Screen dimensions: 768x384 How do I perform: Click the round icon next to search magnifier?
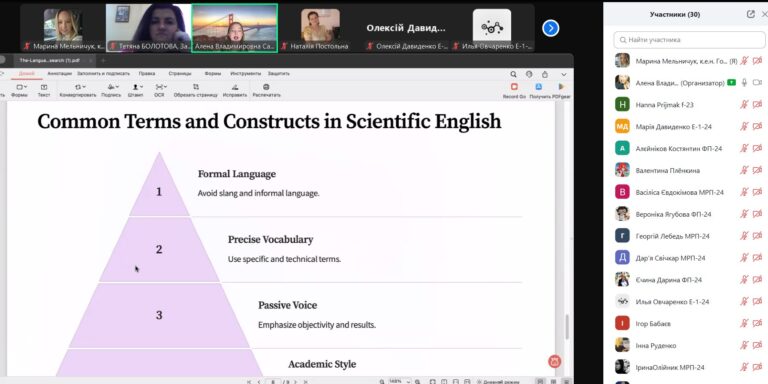pos(529,74)
